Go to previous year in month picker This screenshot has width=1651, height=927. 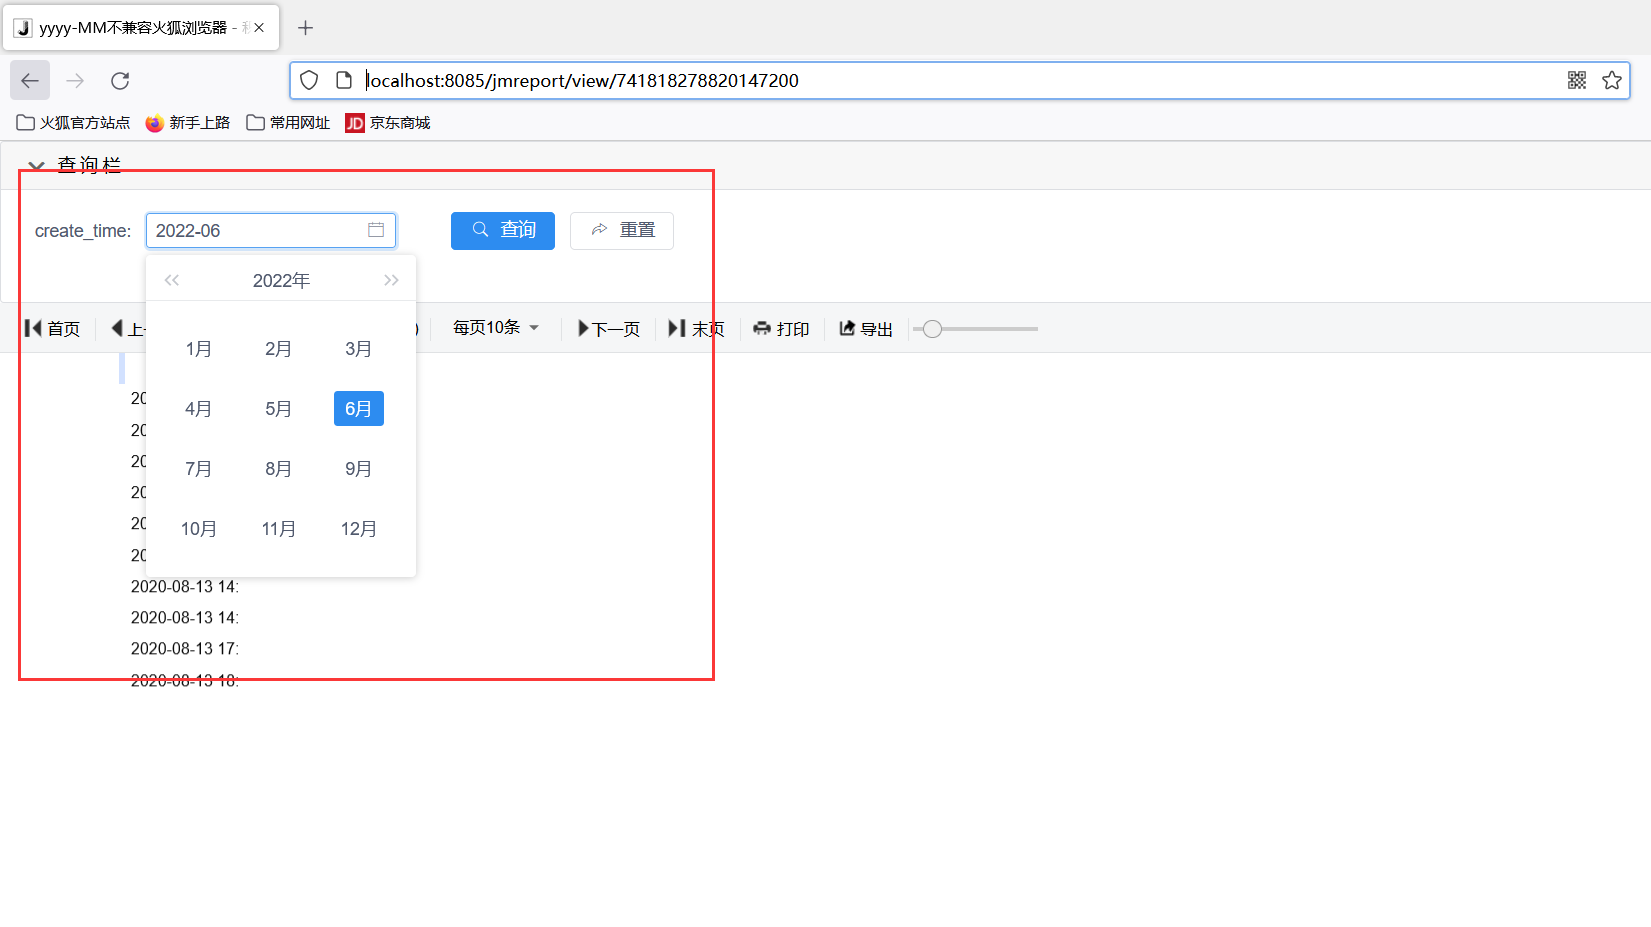click(172, 280)
